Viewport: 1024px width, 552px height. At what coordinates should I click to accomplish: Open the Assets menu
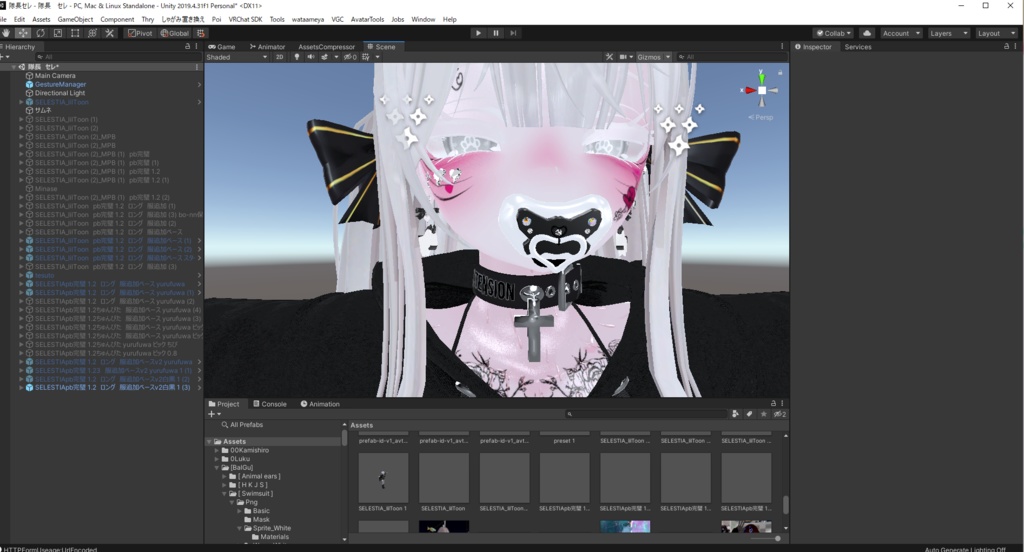(x=41, y=19)
